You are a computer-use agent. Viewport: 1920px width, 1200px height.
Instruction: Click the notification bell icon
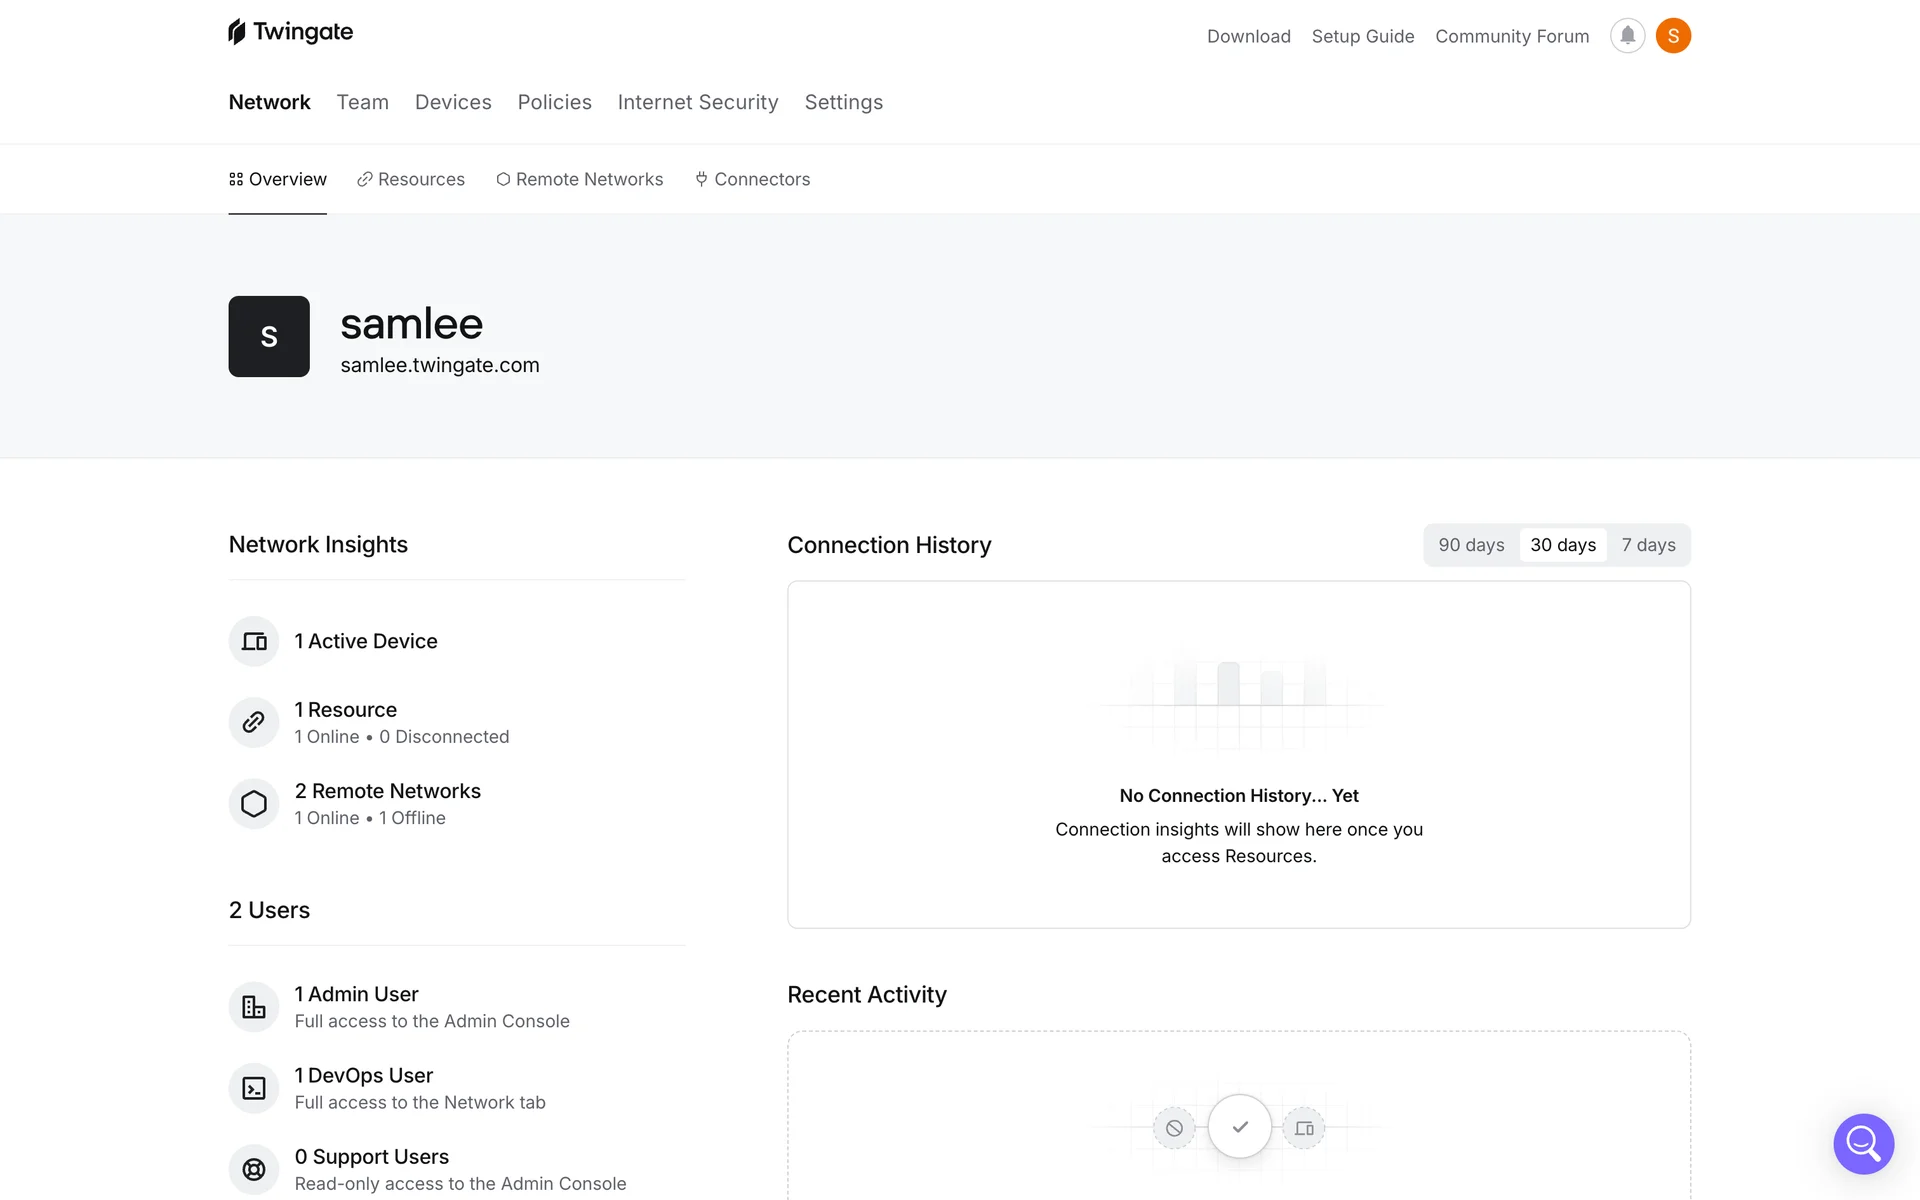(1627, 36)
